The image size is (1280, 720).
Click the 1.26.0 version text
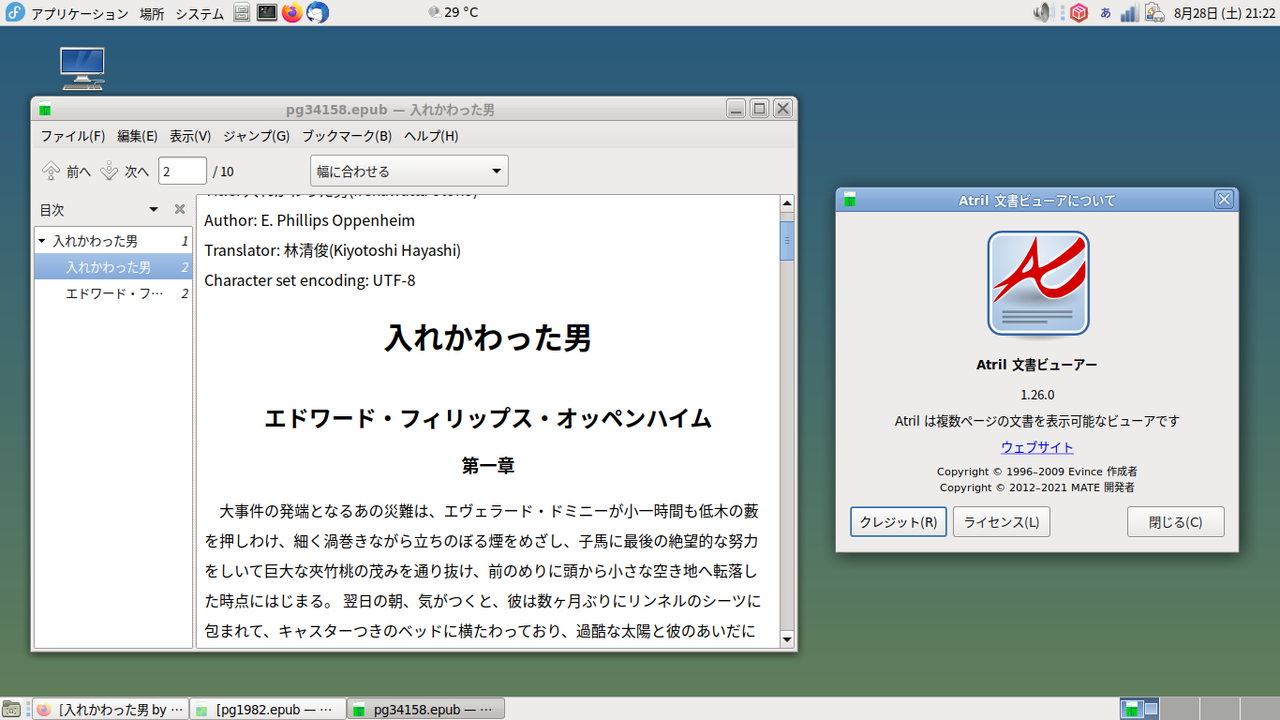[1037, 394]
